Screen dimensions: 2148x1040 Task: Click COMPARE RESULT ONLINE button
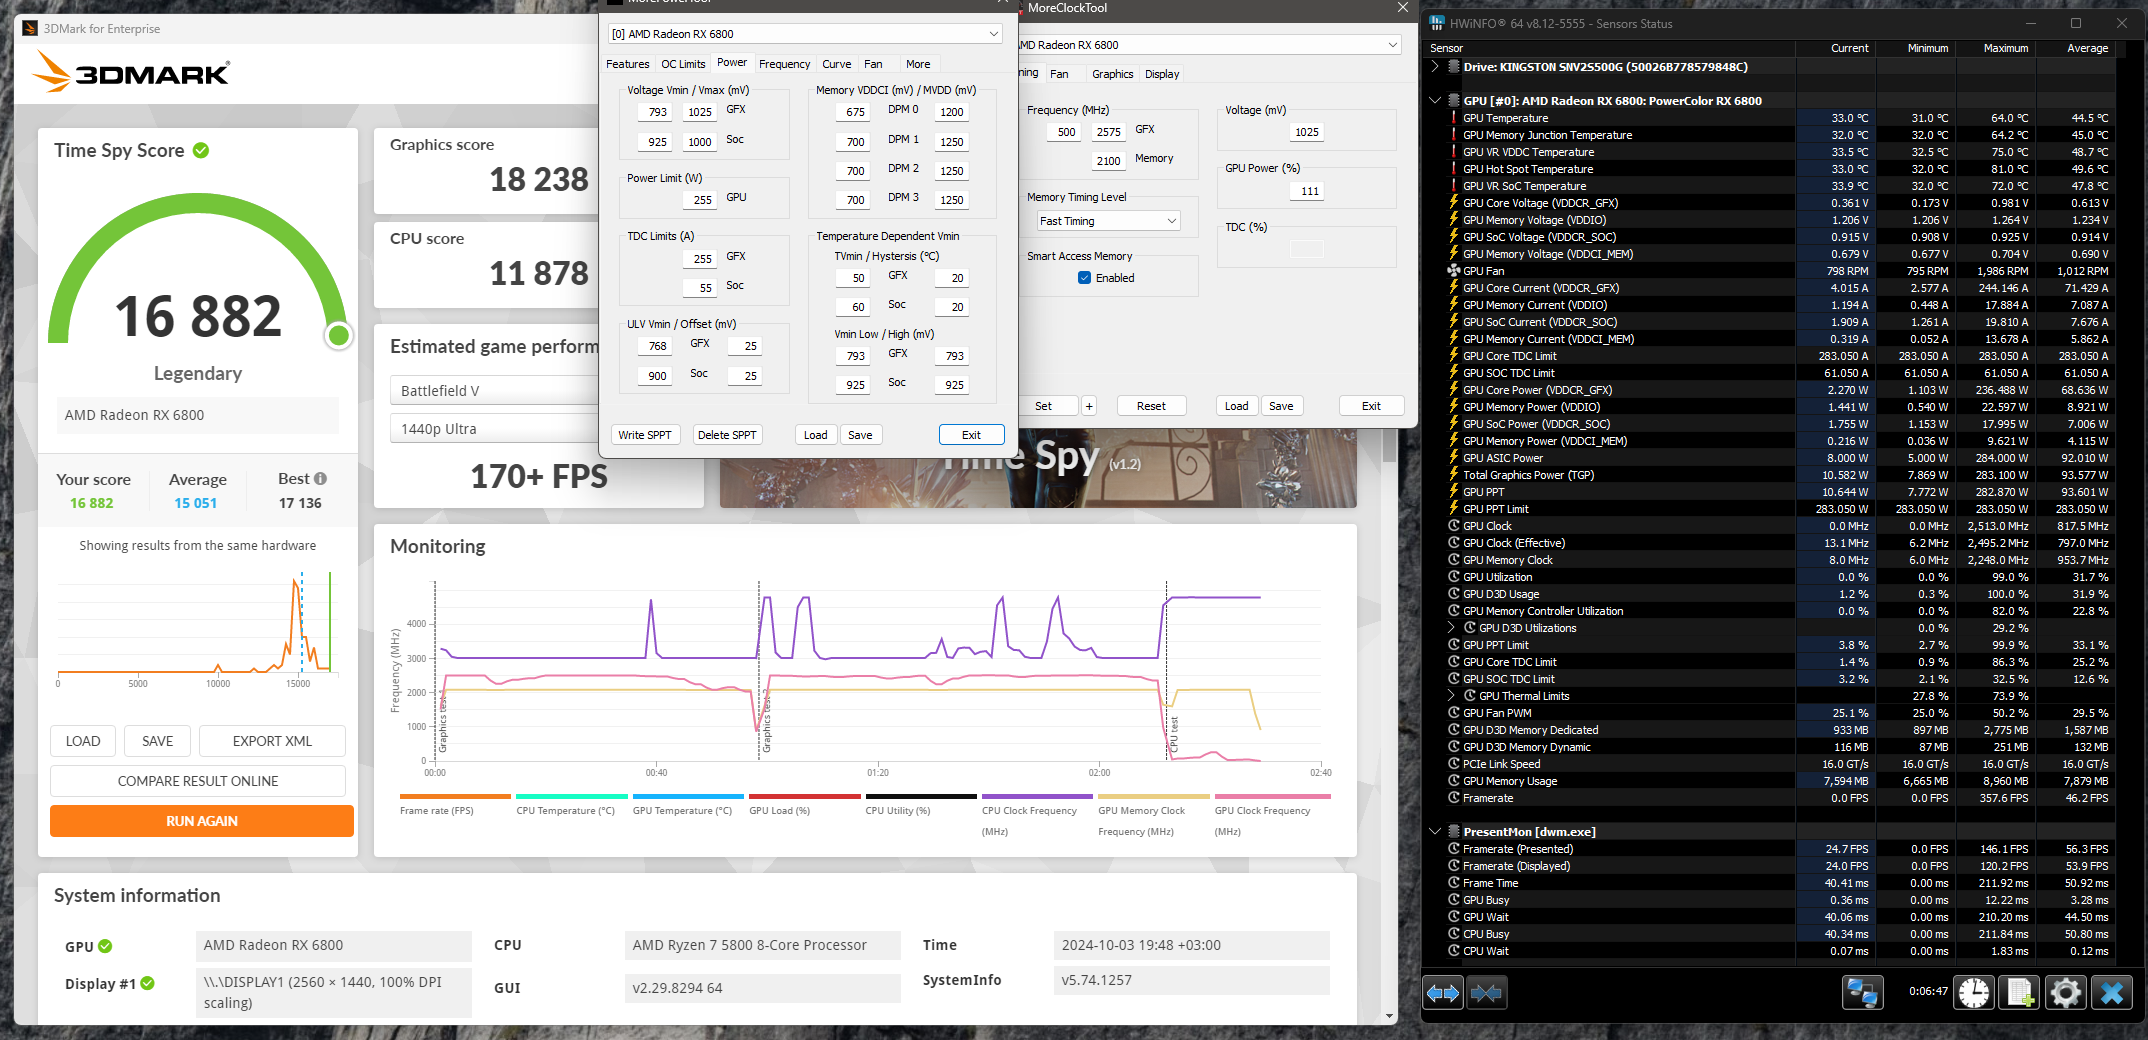click(x=198, y=781)
